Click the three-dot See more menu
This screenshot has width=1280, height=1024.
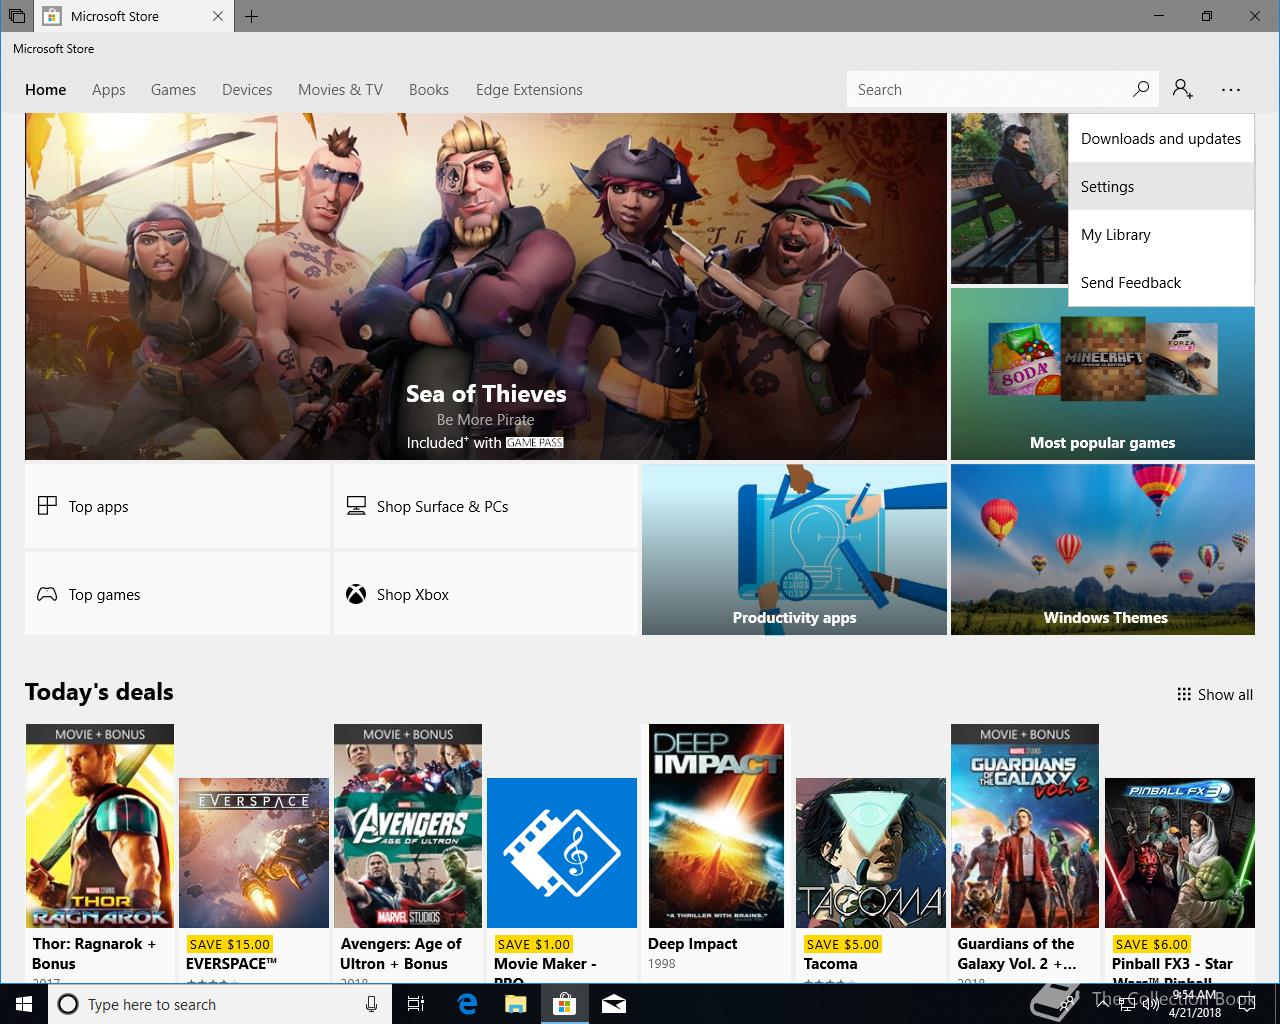coord(1231,89)
